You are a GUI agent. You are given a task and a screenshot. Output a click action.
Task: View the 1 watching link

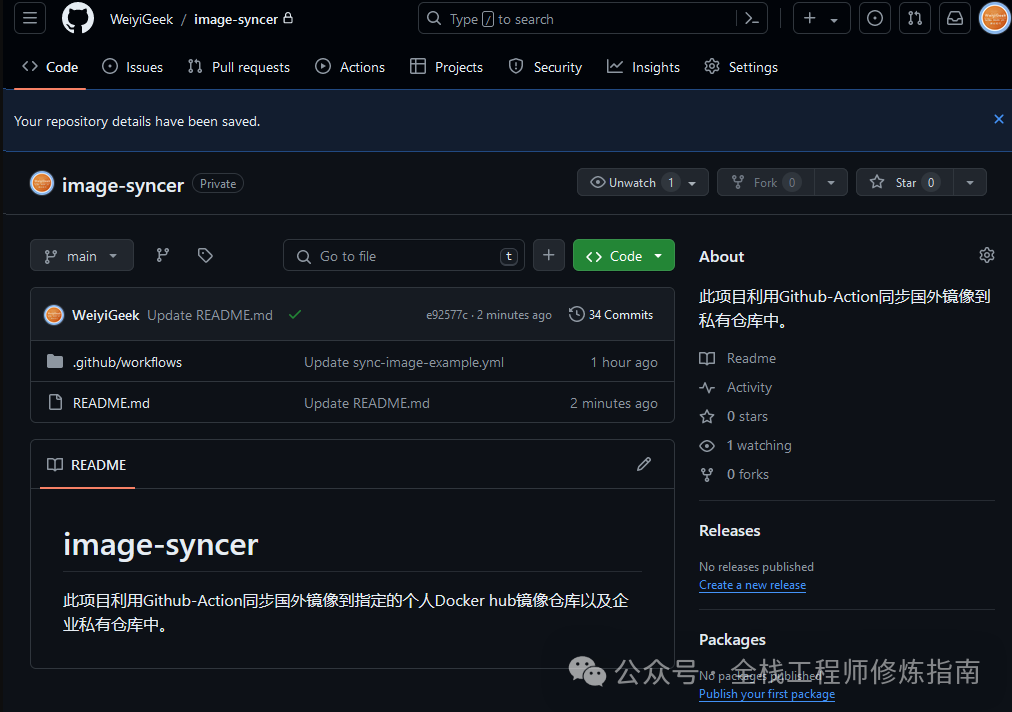pos(746,445)
